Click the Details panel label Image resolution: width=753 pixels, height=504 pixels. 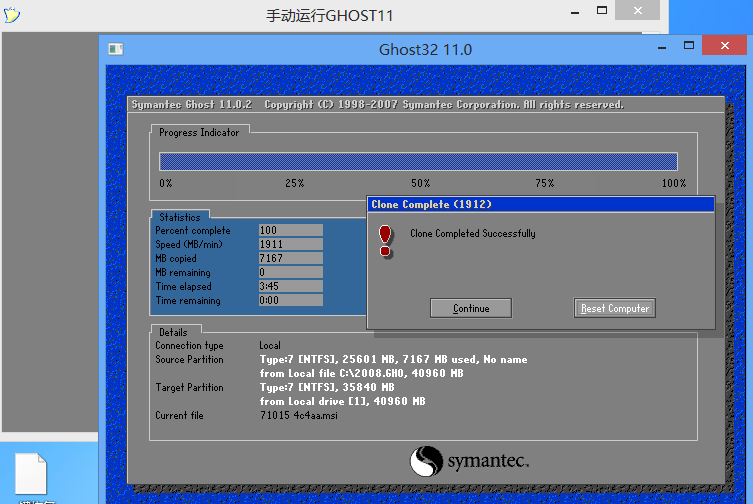point(173,332)
